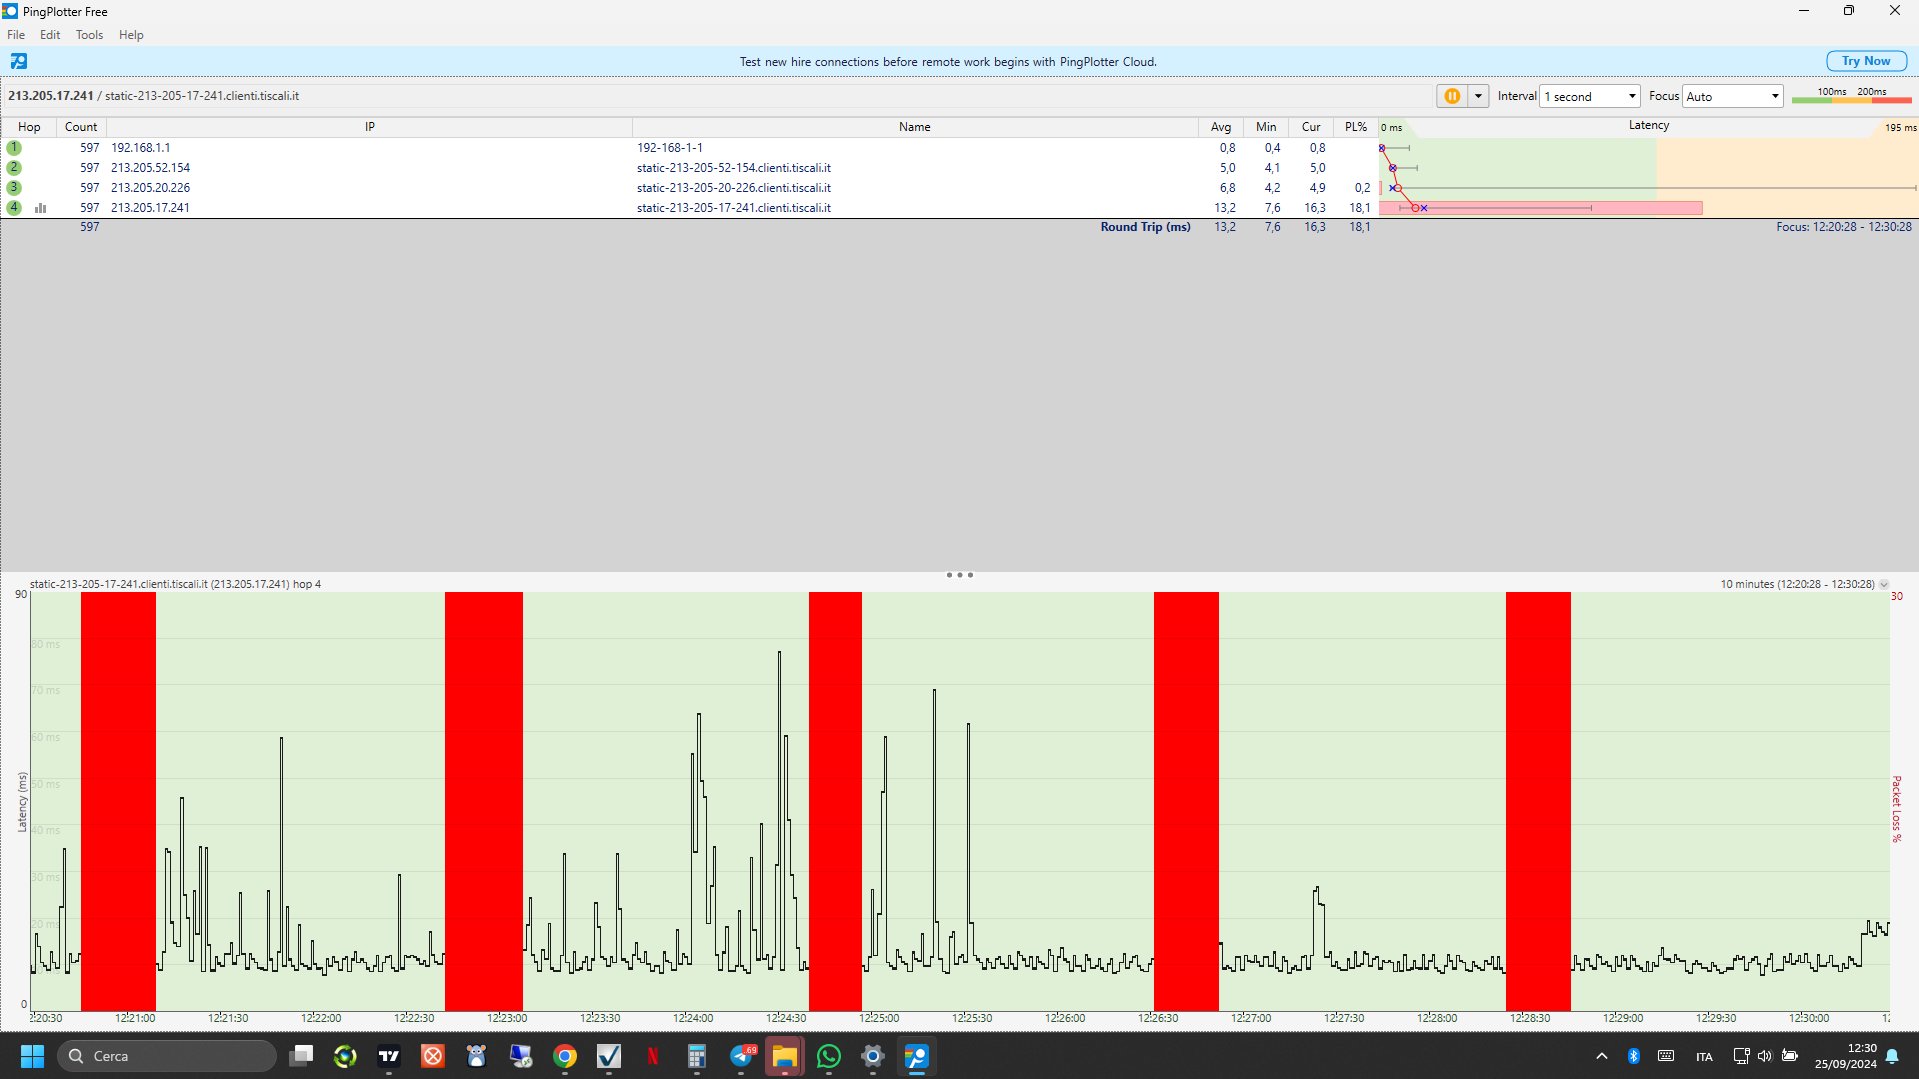Screen dimensions: 1919x1079
Task: Open Google Chrome from the taskbar
Action: click(x=565, y=1056)
